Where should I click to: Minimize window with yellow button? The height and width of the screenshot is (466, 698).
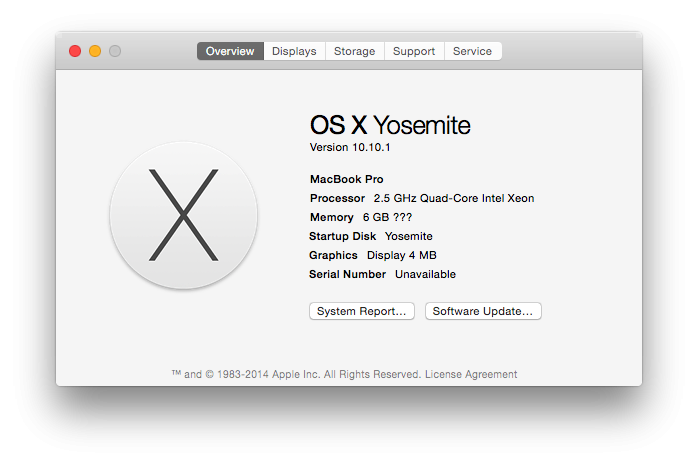coord(95,51)
